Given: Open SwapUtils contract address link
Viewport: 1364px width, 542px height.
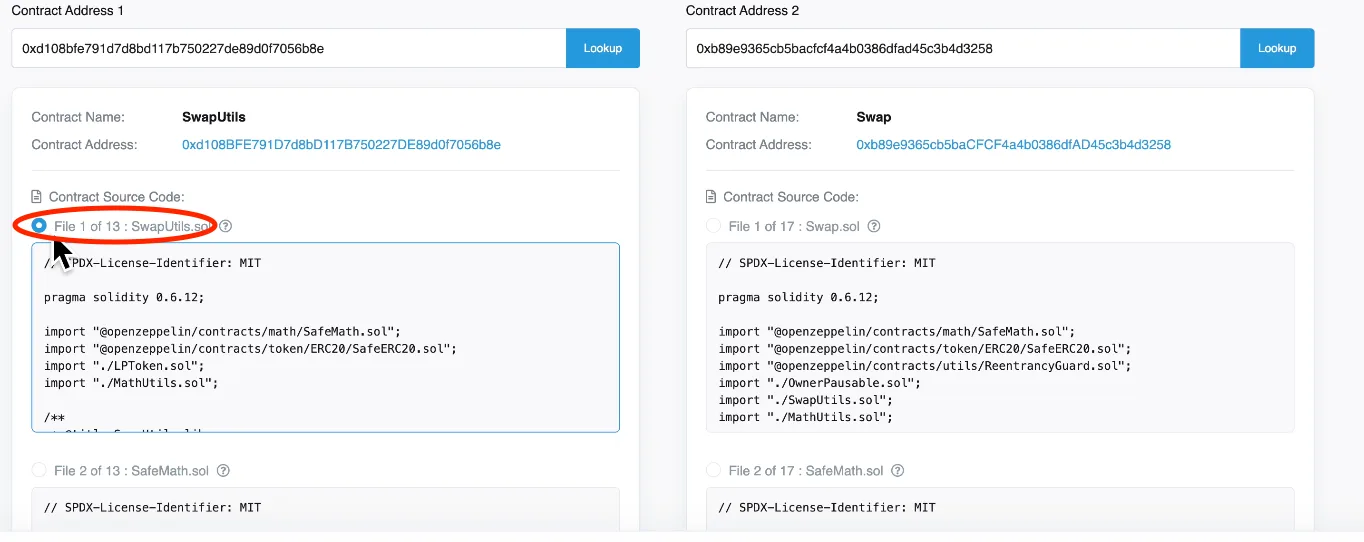Looking at the screenshot, I should [341, 145].
